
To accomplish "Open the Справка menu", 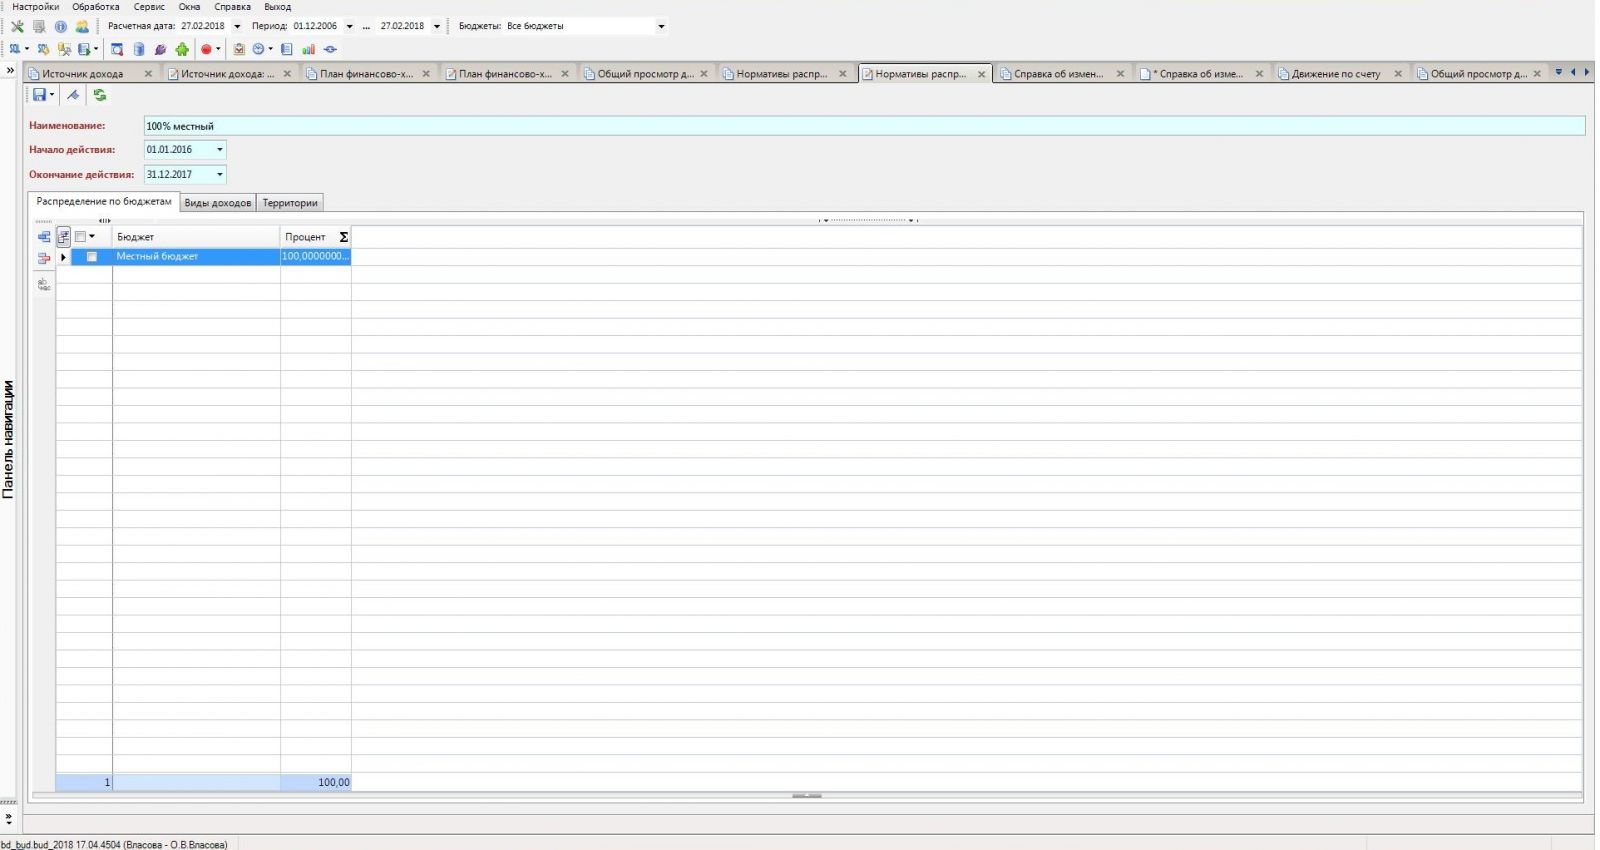I will [x=232, y=7].
